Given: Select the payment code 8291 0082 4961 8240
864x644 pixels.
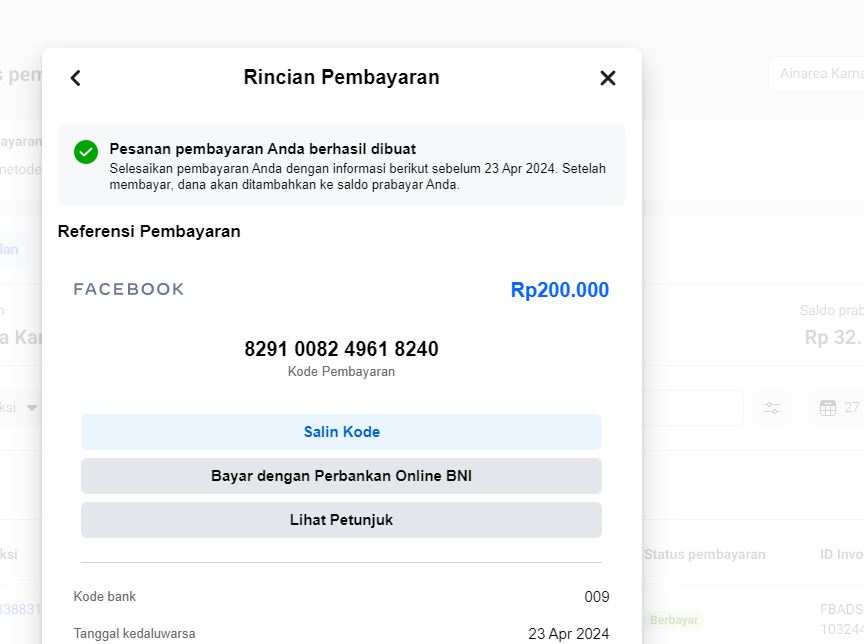Looking at the screenshot, I should click(x=341, y=350).
